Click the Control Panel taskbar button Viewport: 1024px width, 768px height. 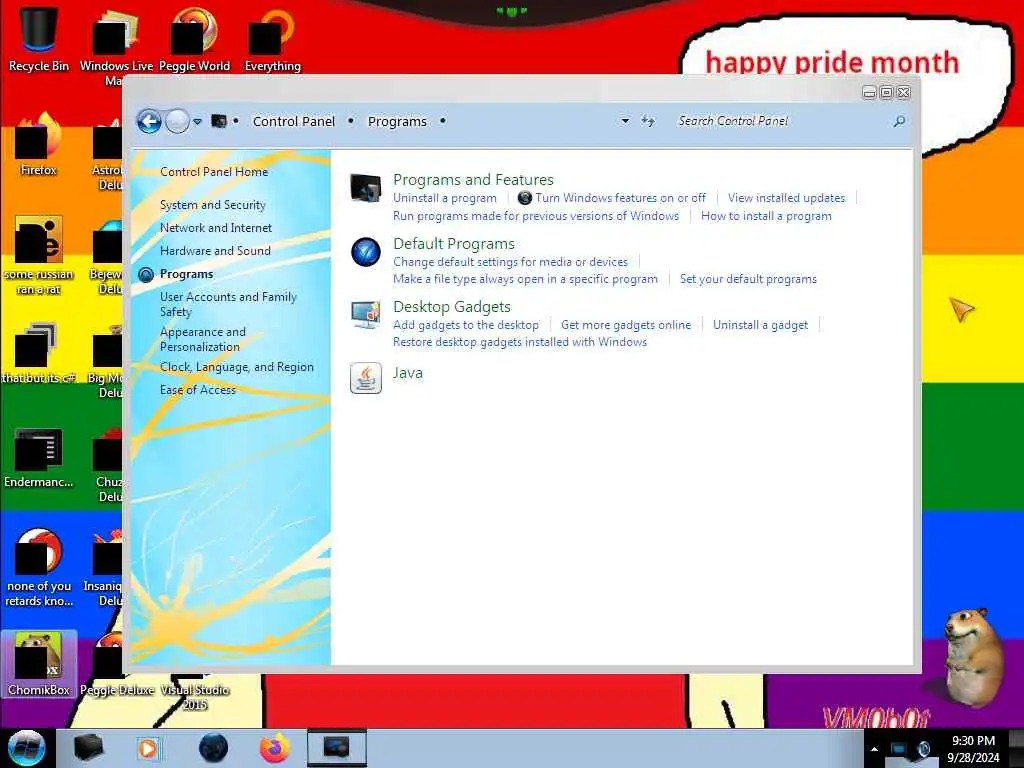tap(336, 748)
